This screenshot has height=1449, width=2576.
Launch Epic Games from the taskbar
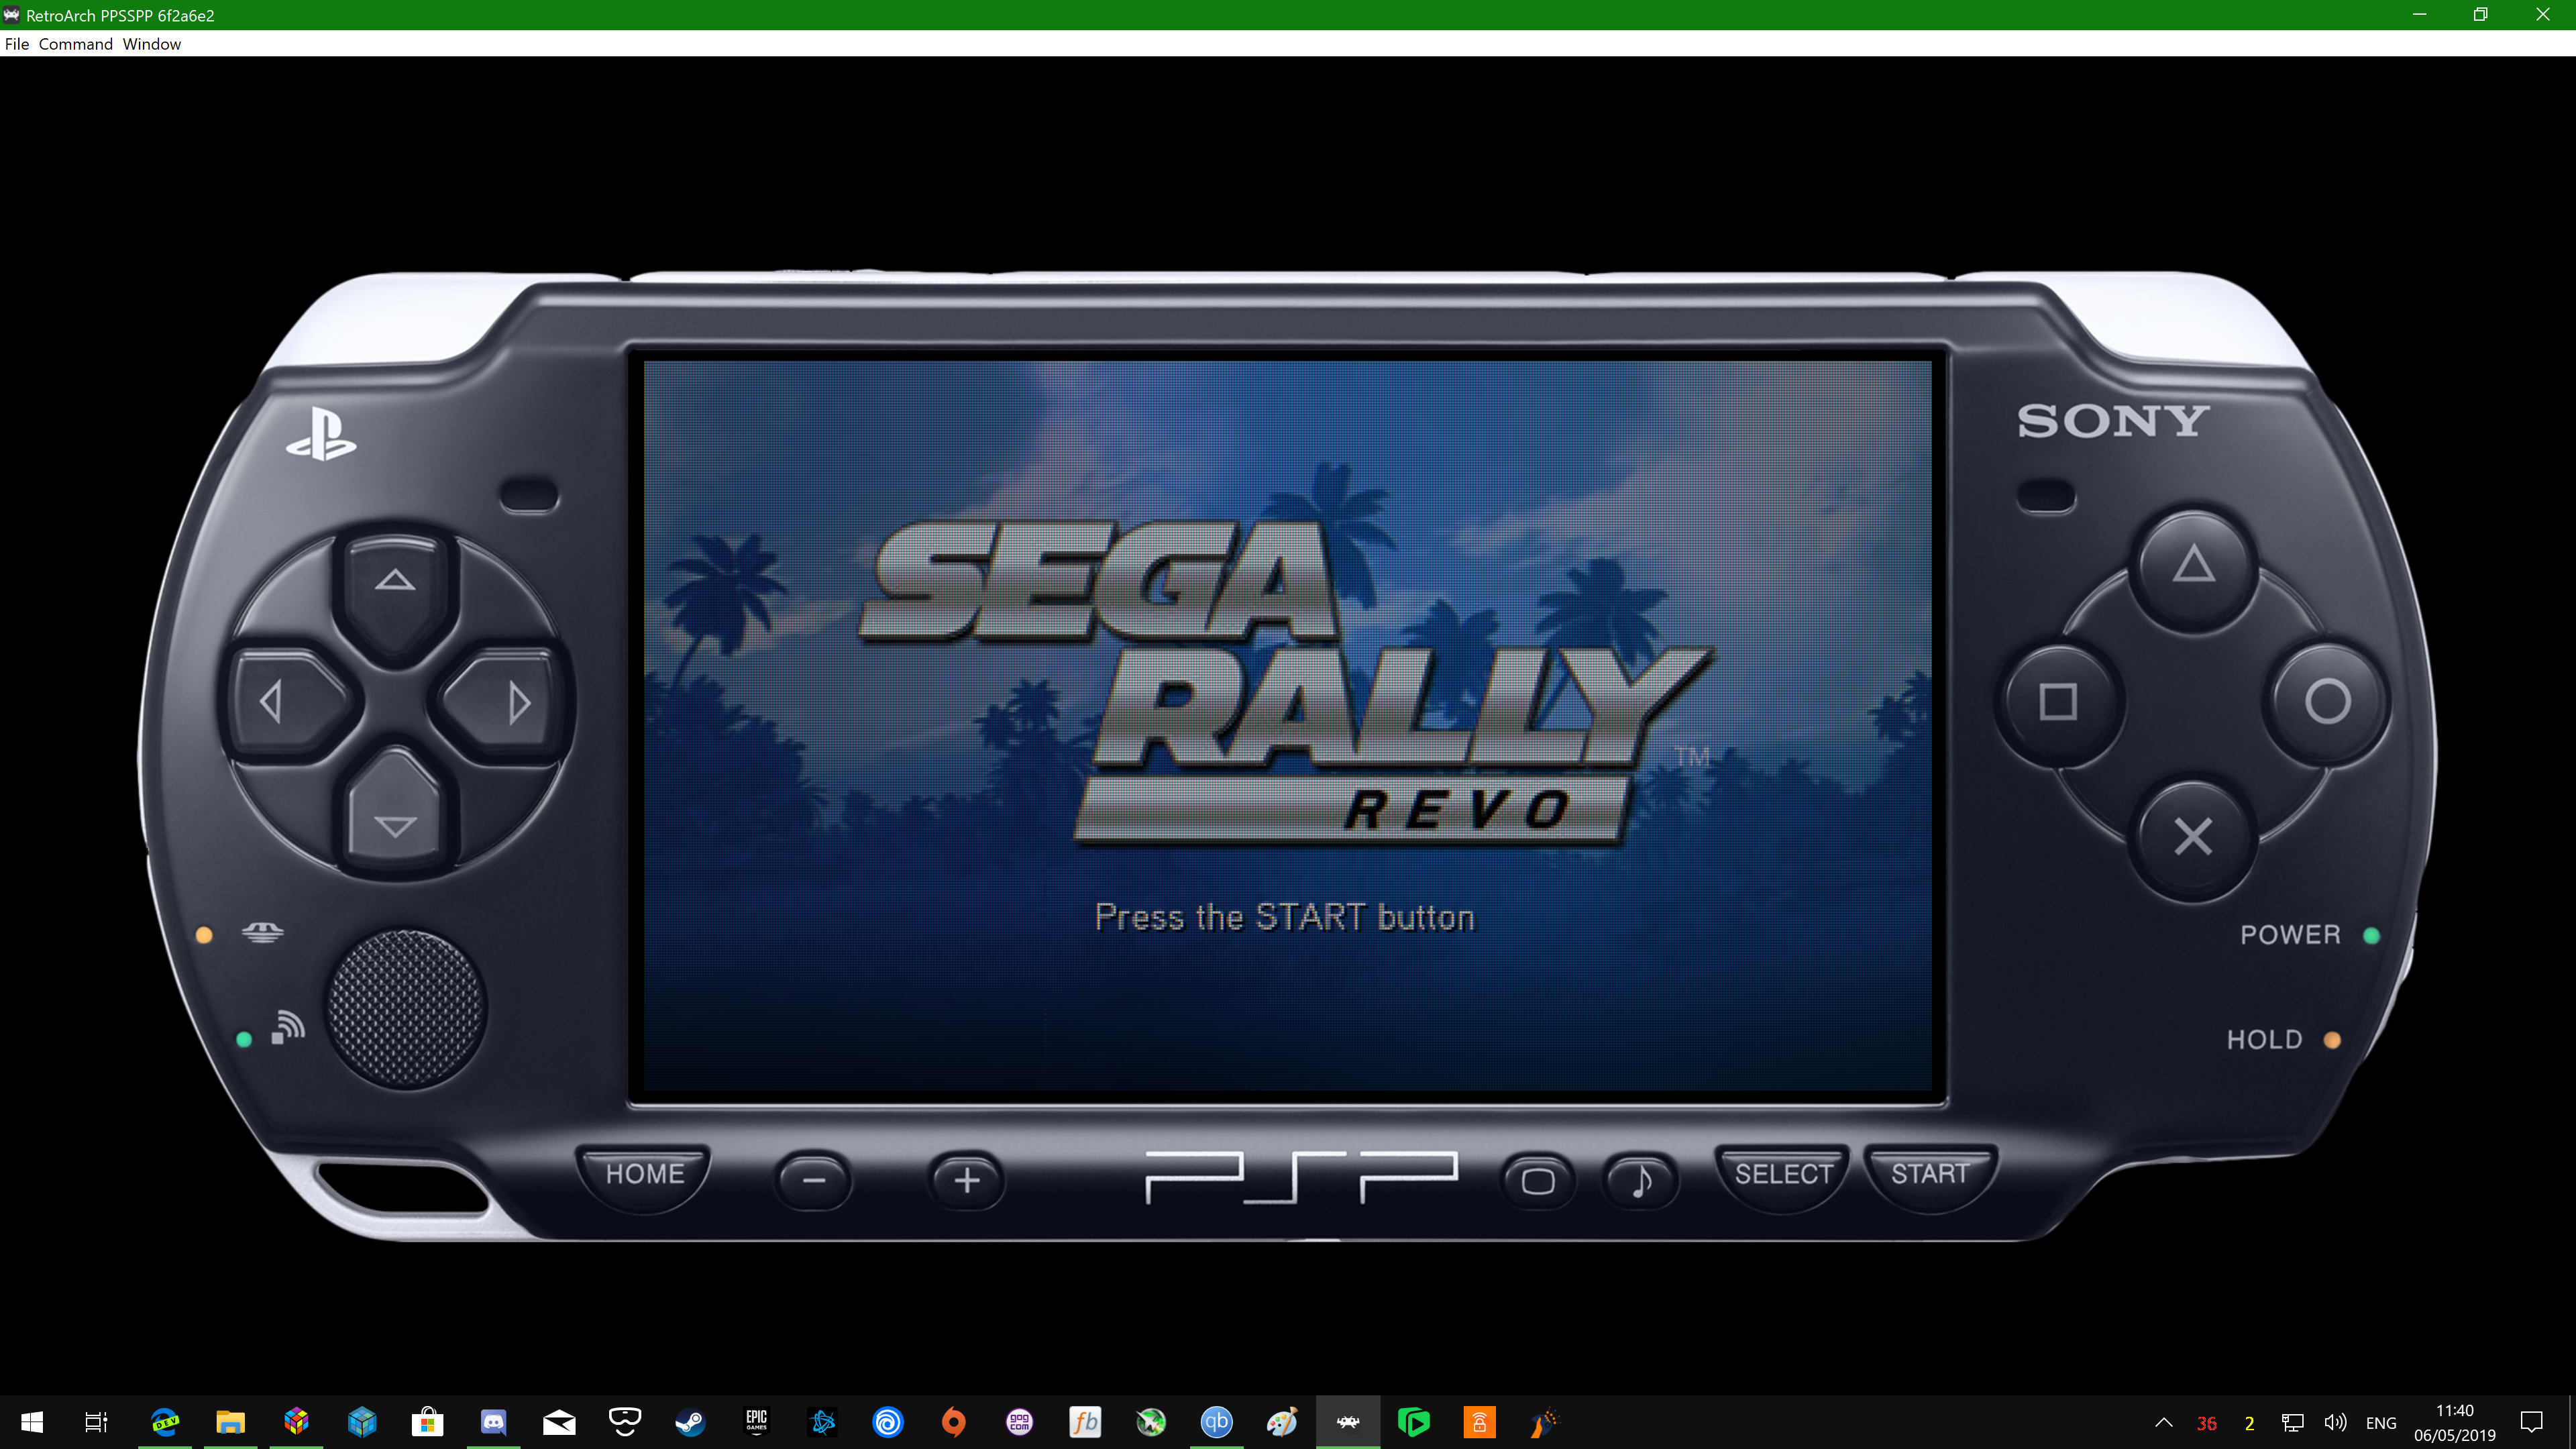[x=756, y=1422]
